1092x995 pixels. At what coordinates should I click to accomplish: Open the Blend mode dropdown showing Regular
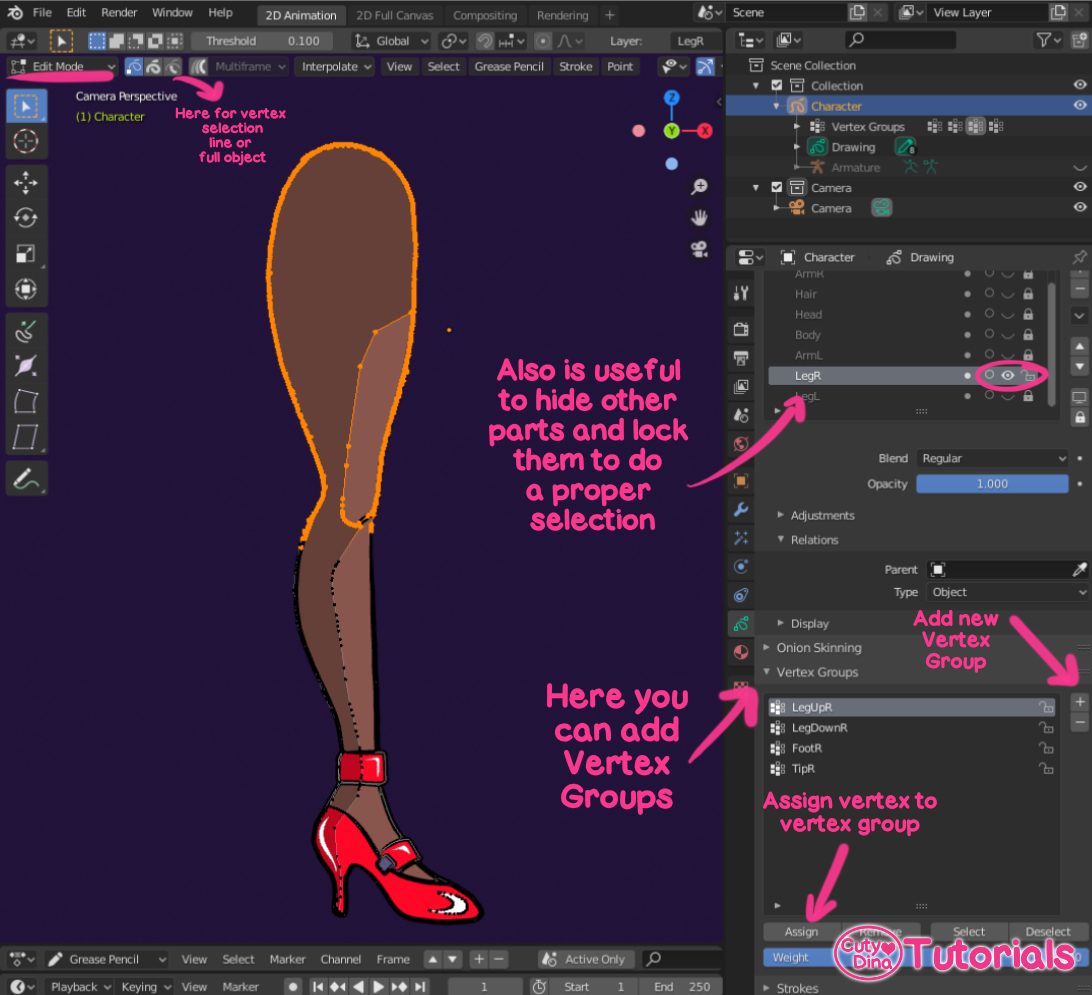click(x=992, y=458)
